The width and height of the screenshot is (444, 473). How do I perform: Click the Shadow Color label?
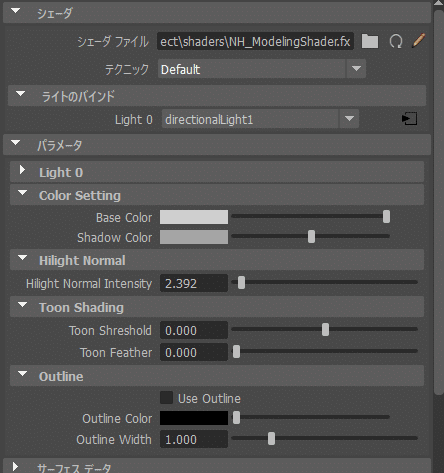click(115, 238)
